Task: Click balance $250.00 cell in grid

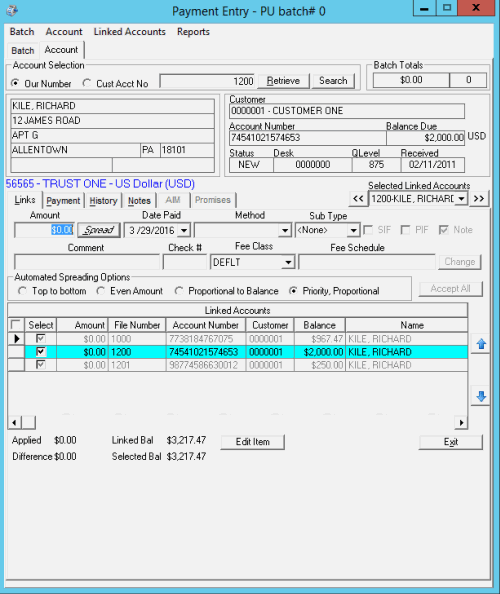Action: (319, 365)
